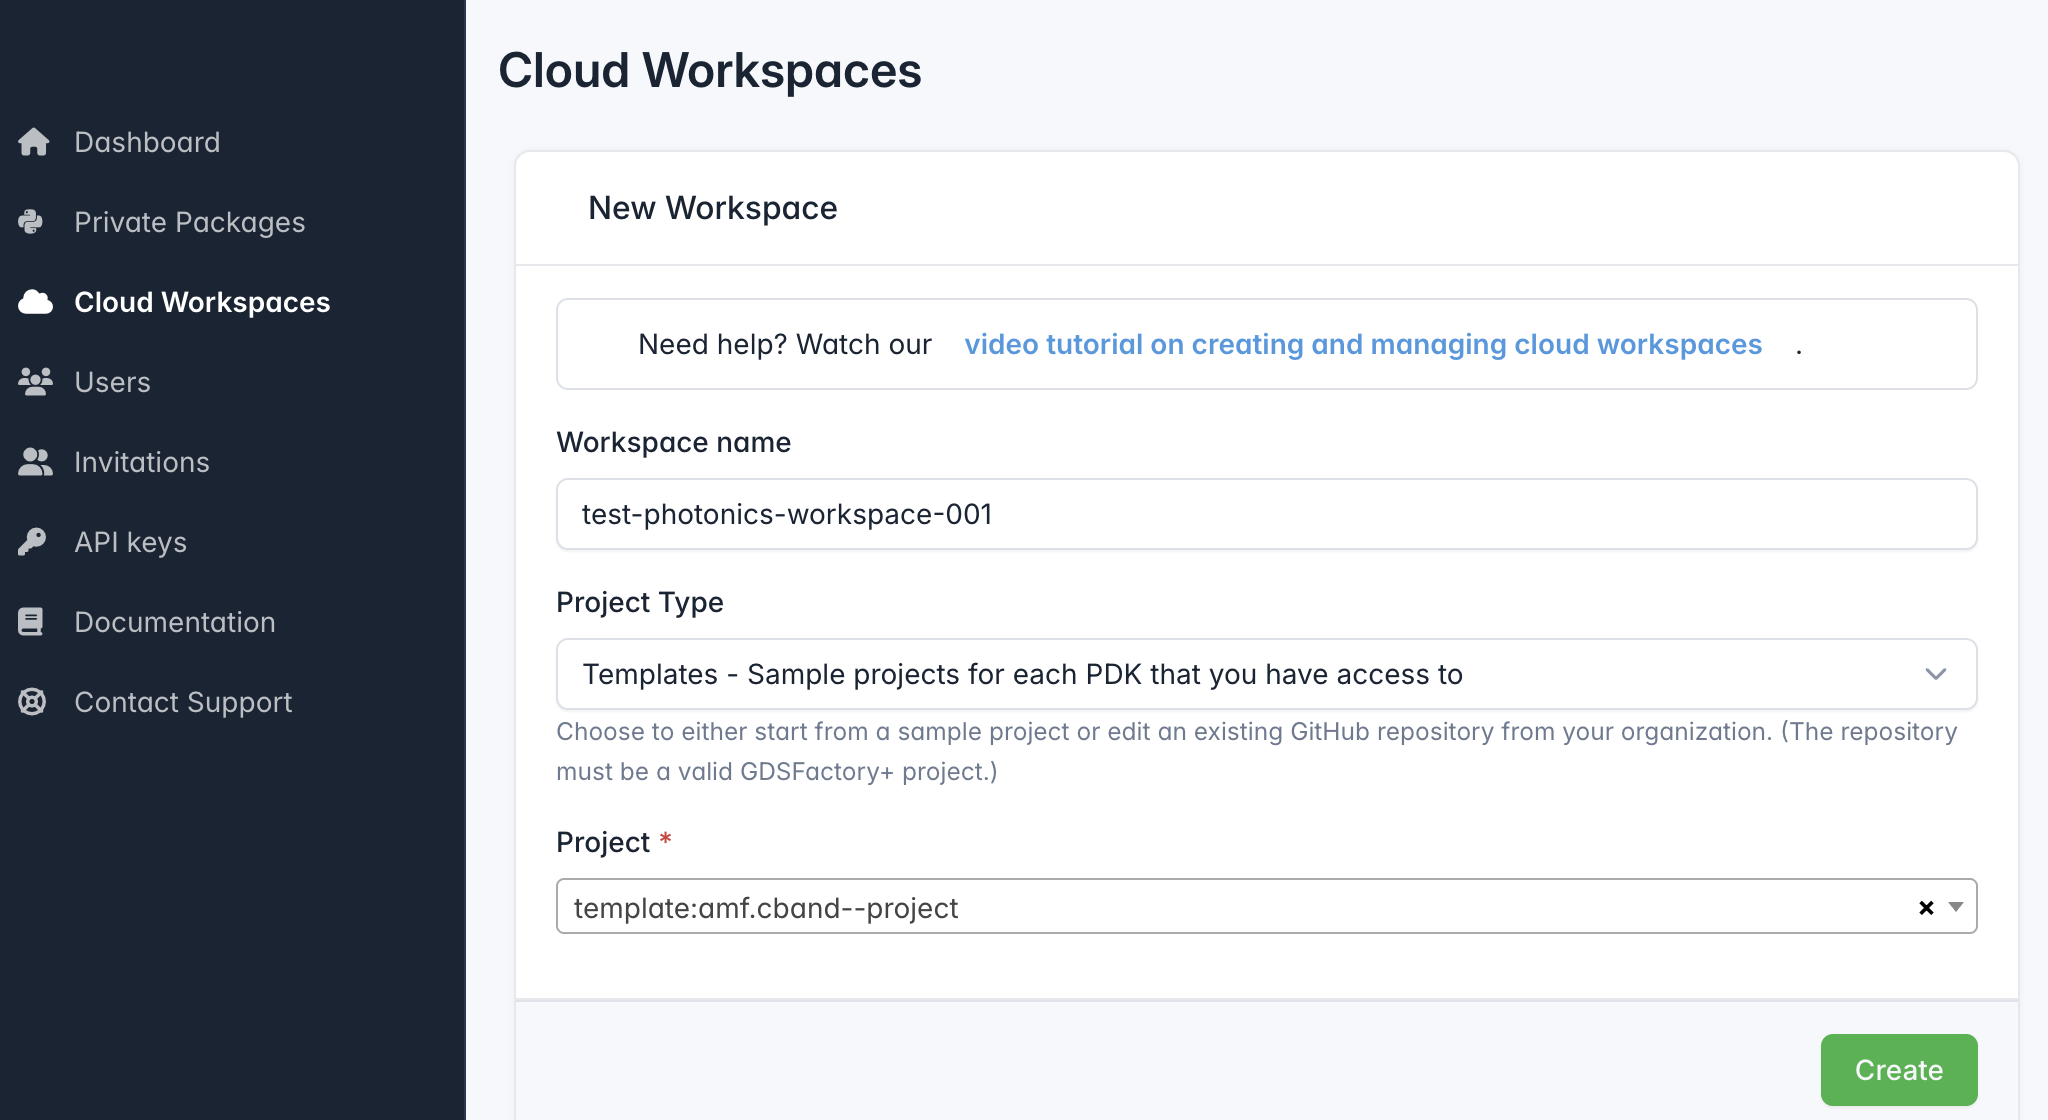
Task: Expand the Project selection dropdown
Action: tap(1954, 907)
